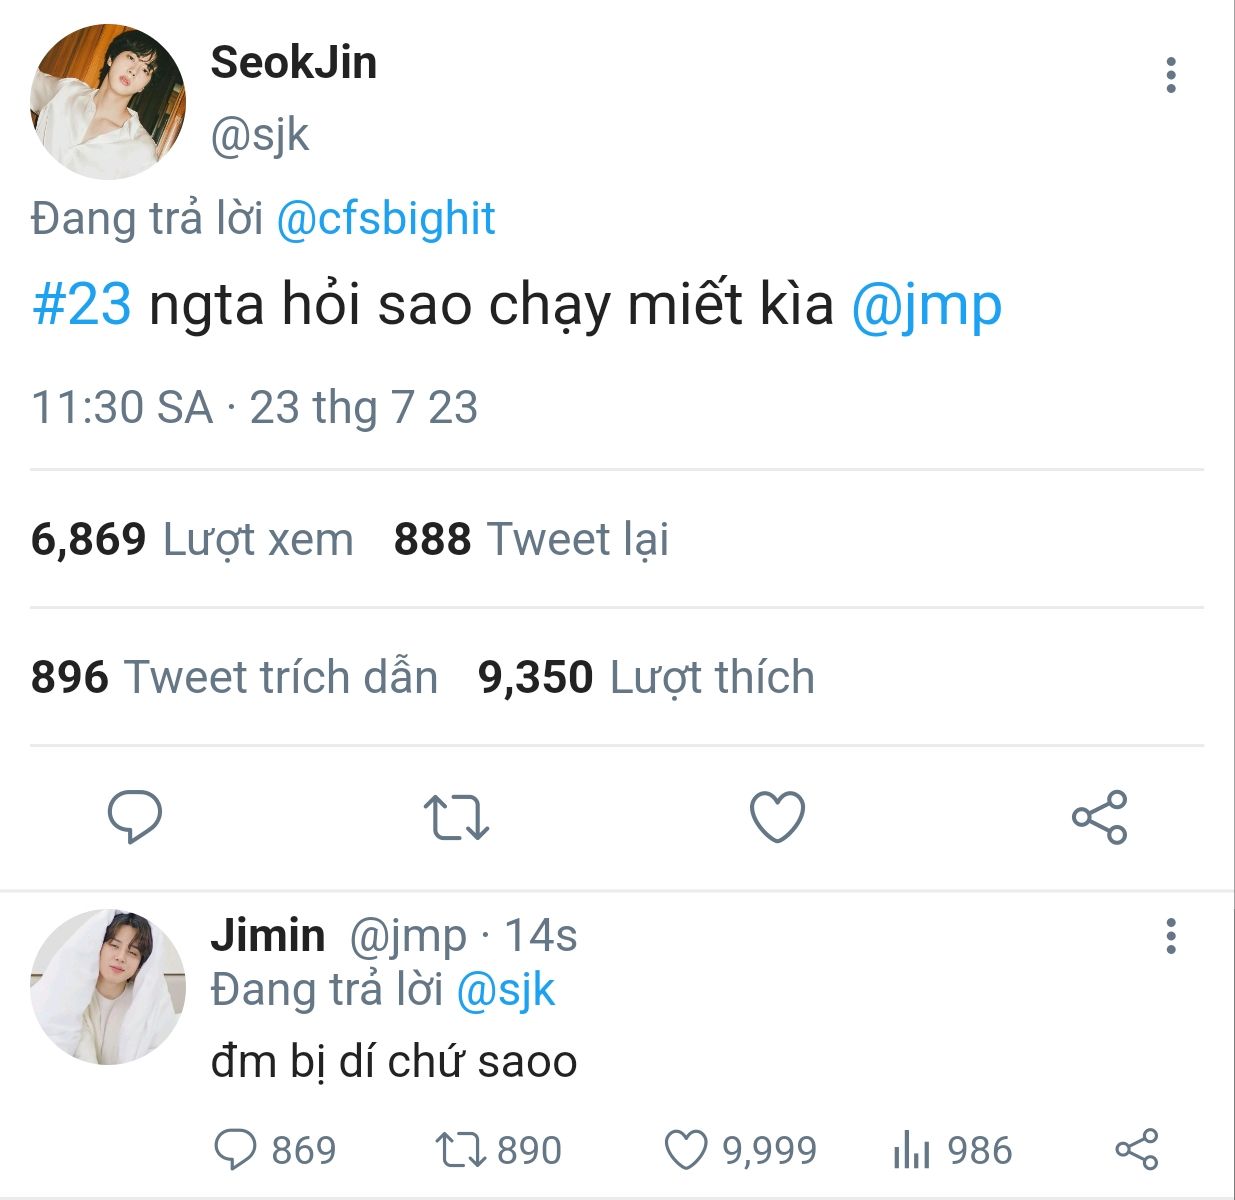1235x1200 pixels.
Task: Share Jimin's reply
Action: point(1136,1150)
